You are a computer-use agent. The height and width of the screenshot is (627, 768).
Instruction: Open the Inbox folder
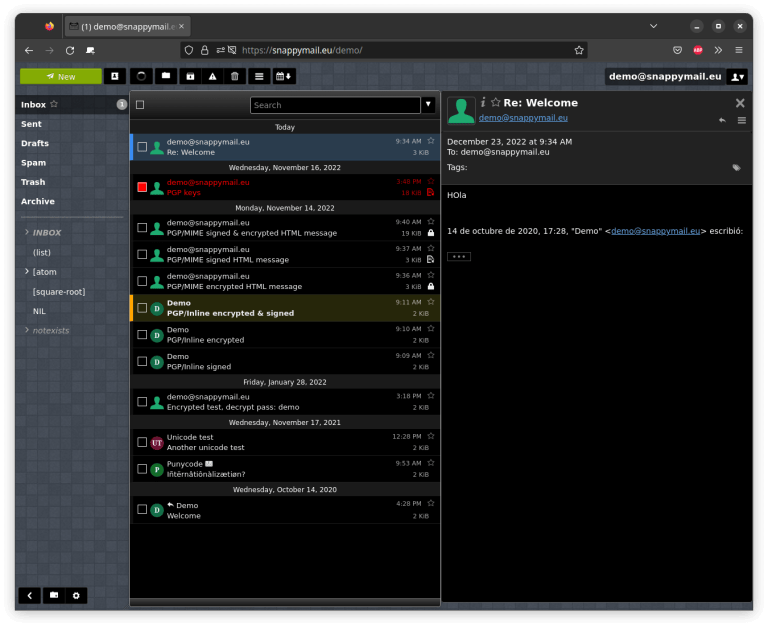pos(33,104)
